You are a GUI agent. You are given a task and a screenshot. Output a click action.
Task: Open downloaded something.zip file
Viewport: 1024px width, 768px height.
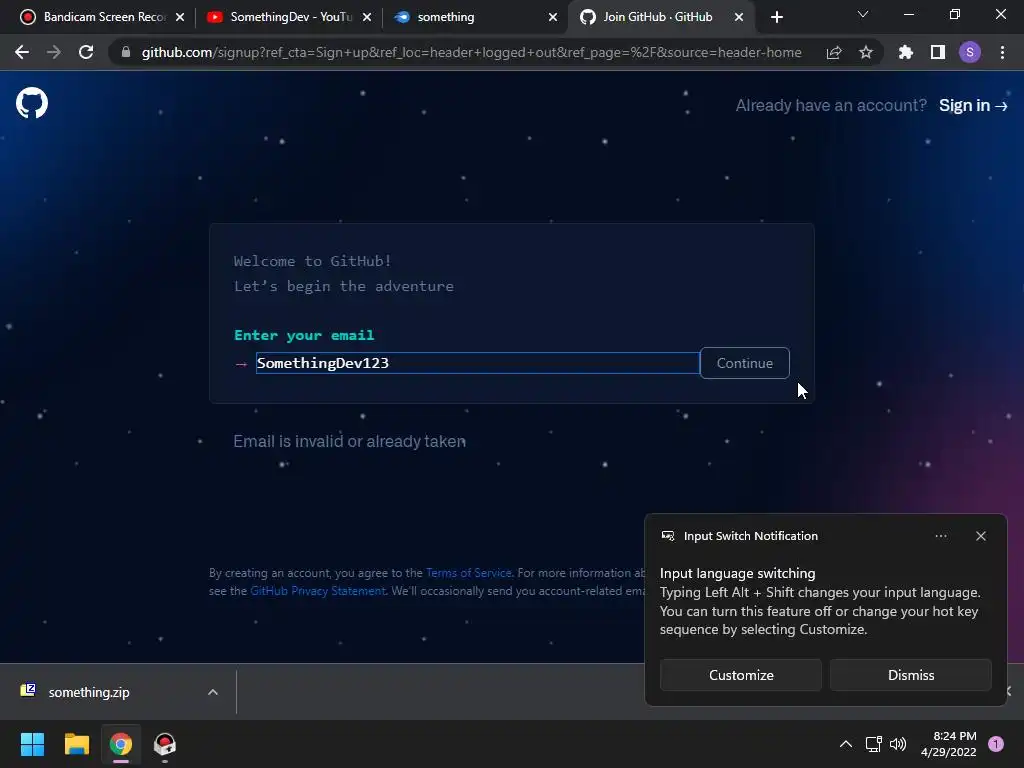[89, 692]
